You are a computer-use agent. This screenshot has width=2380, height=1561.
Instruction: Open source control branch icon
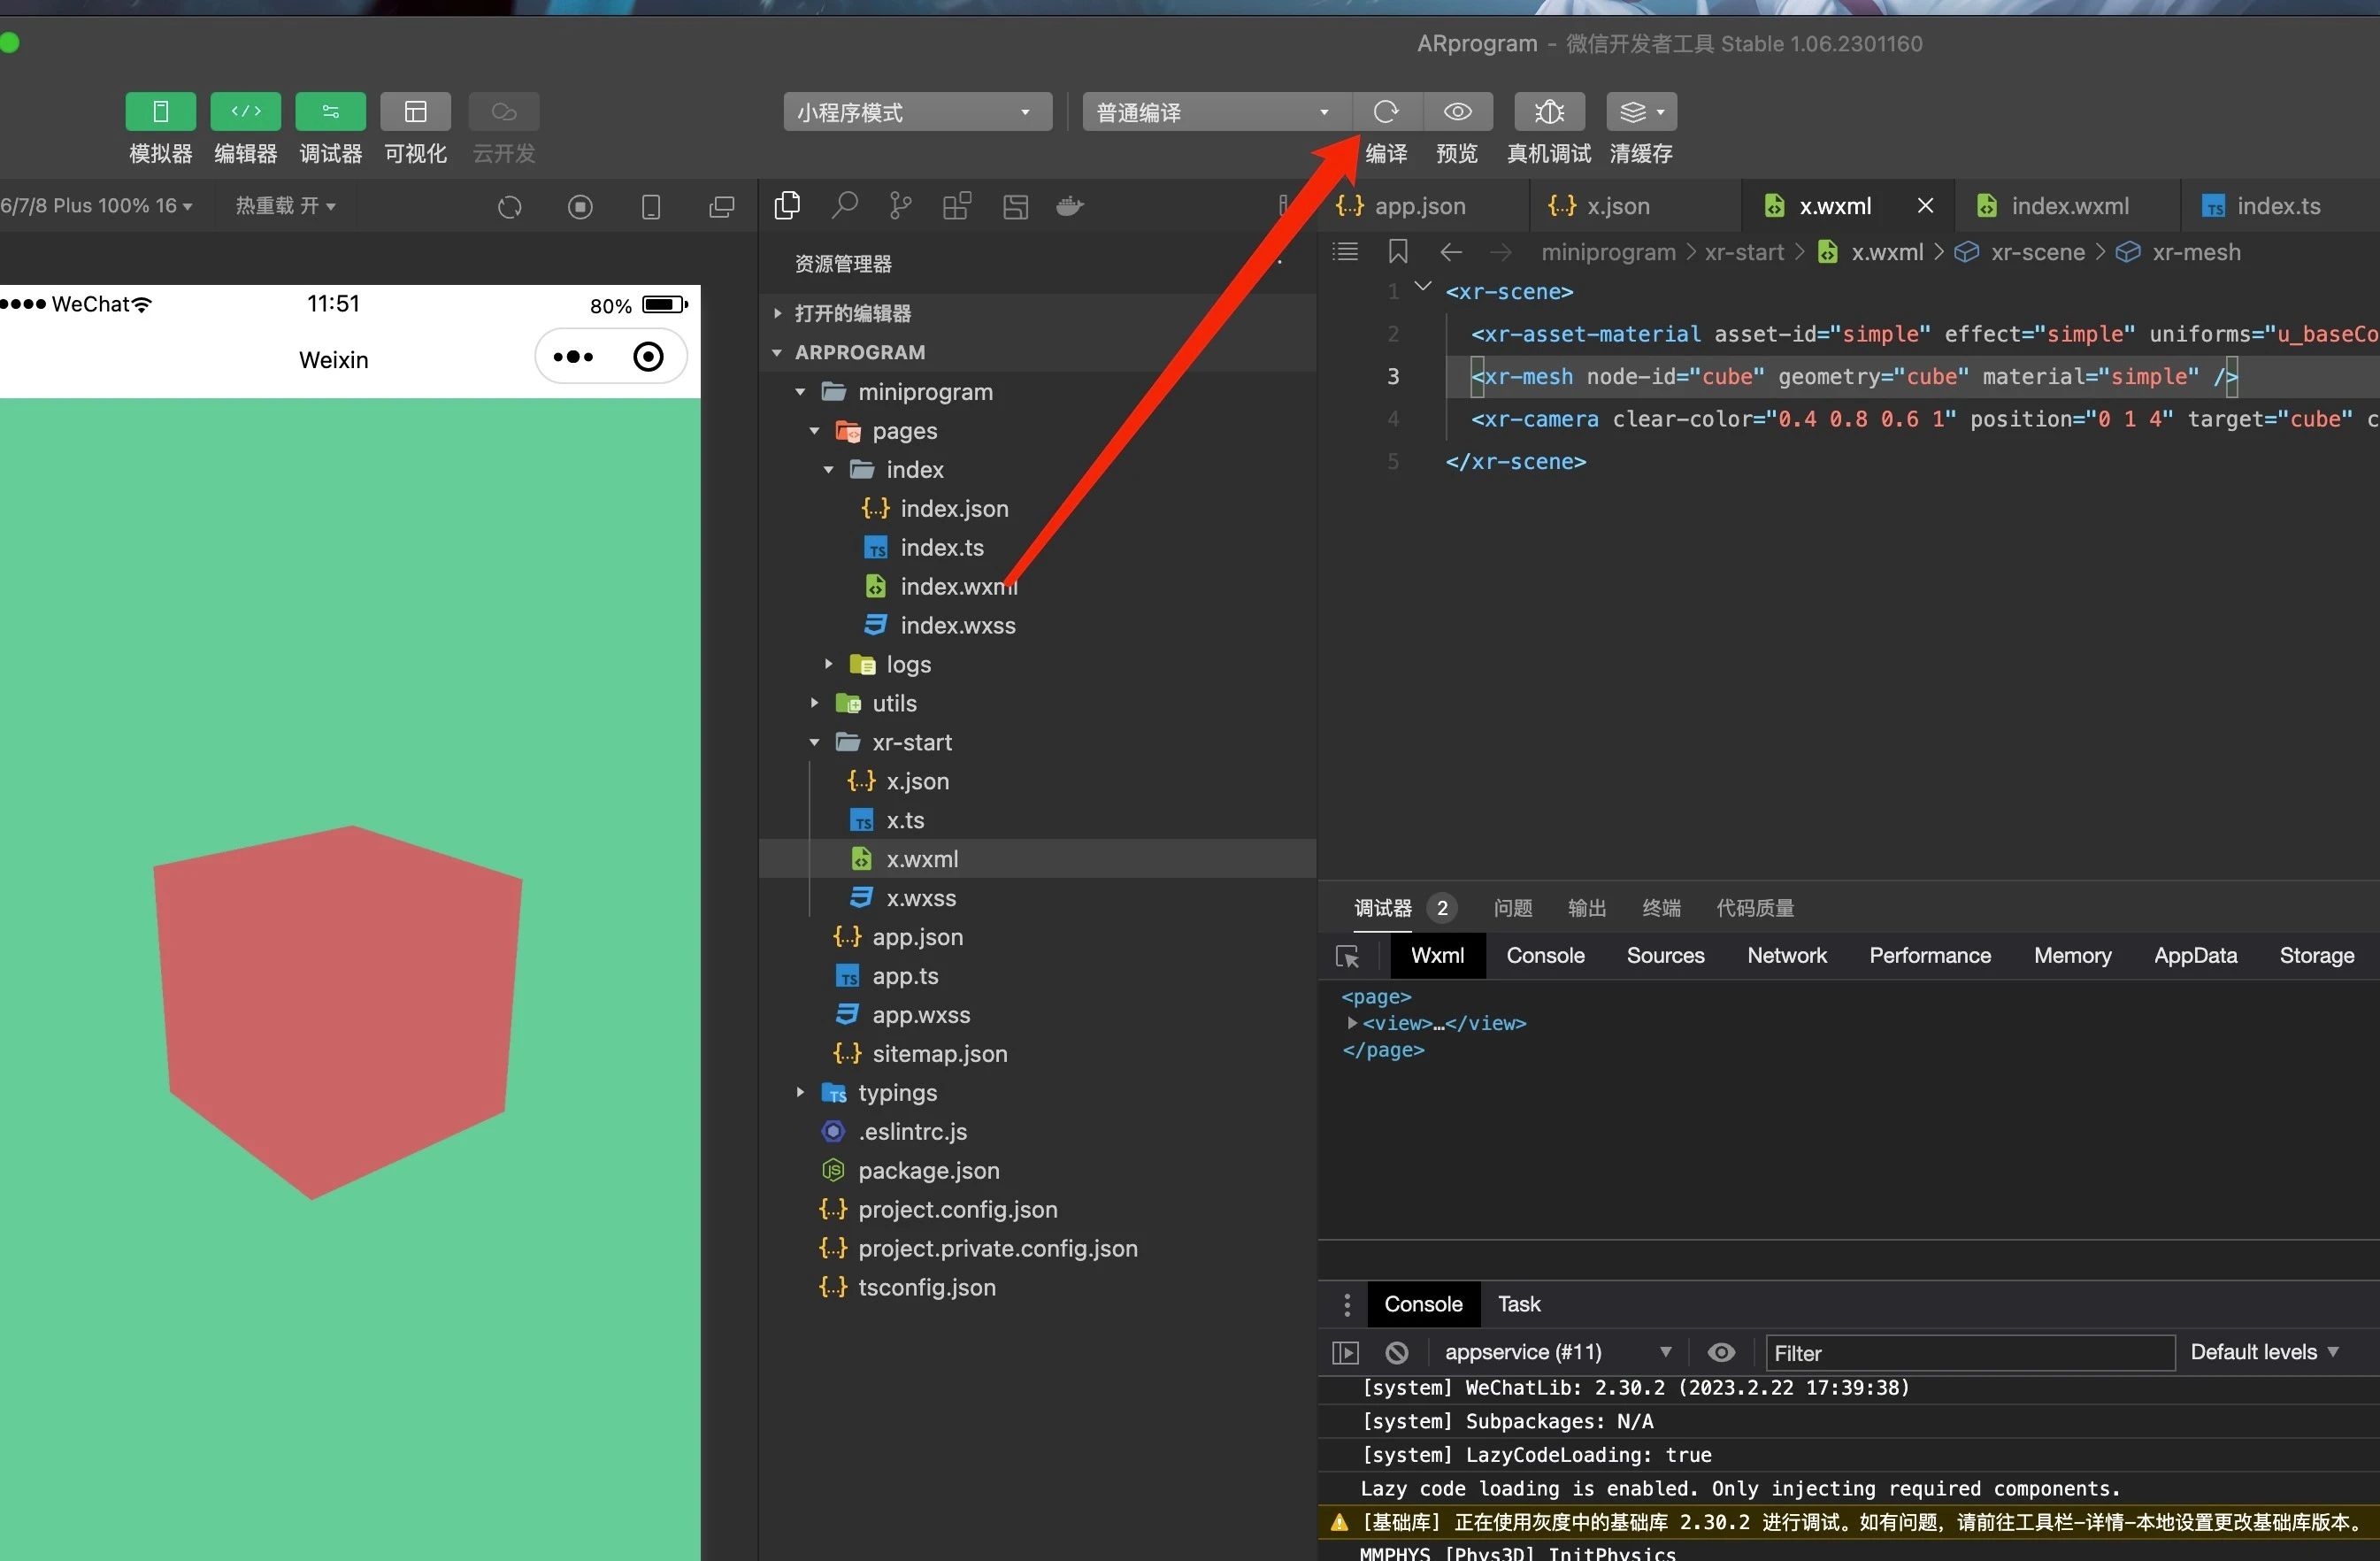point(900,206)
